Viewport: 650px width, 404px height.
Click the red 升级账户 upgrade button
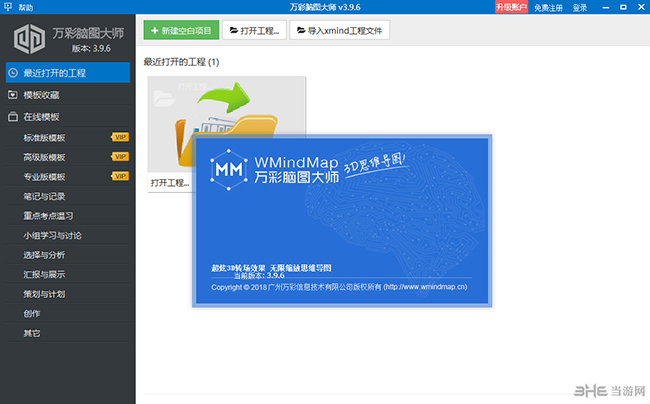pyautogui.click(x=511, y=7)
